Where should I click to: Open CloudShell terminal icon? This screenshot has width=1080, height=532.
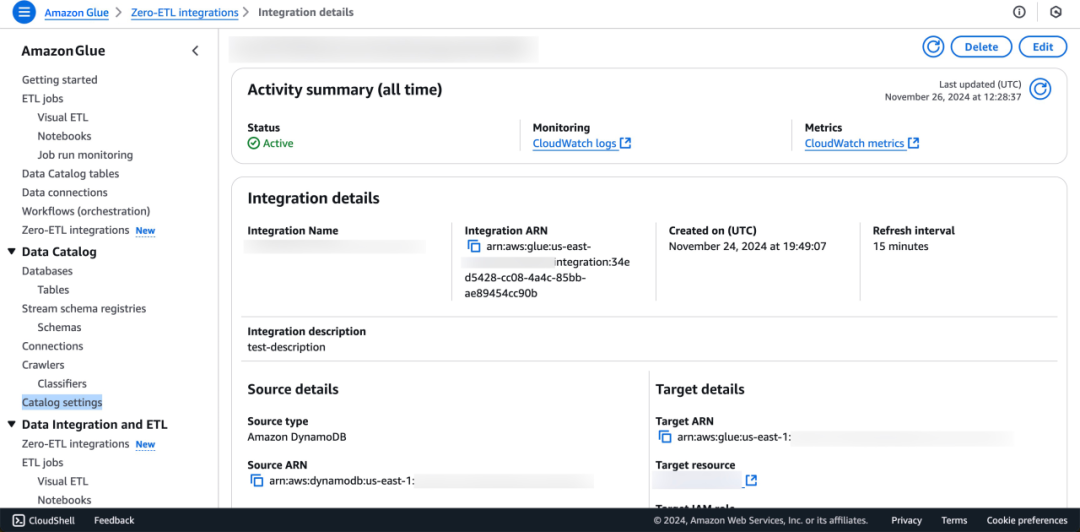pos(19,520)
